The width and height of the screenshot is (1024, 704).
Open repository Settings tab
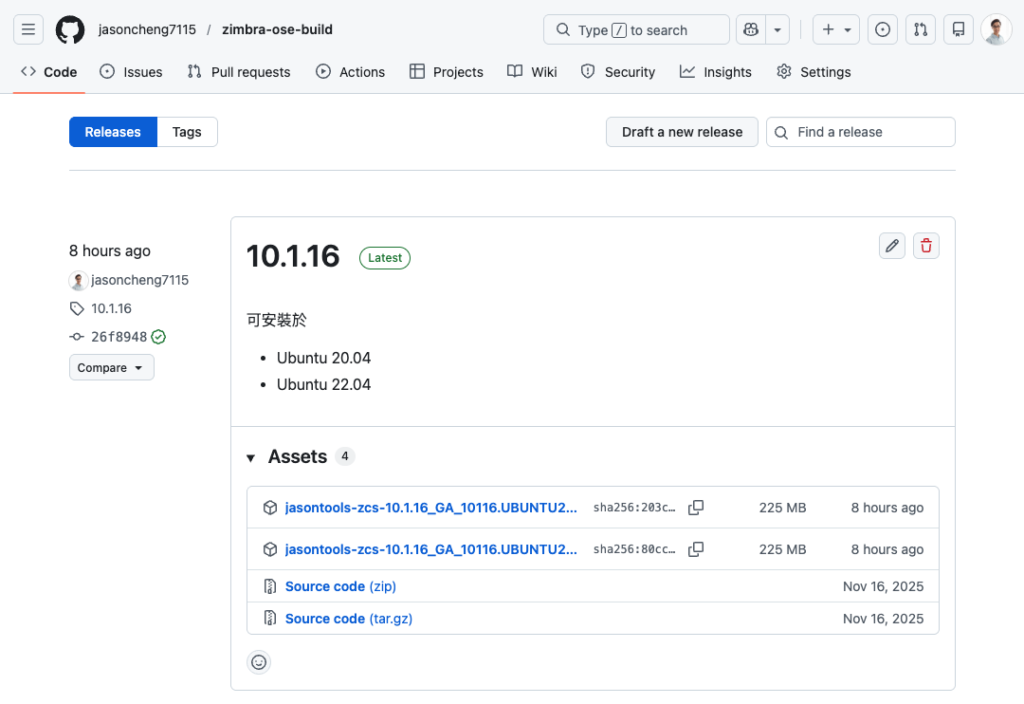pos(814,72)
